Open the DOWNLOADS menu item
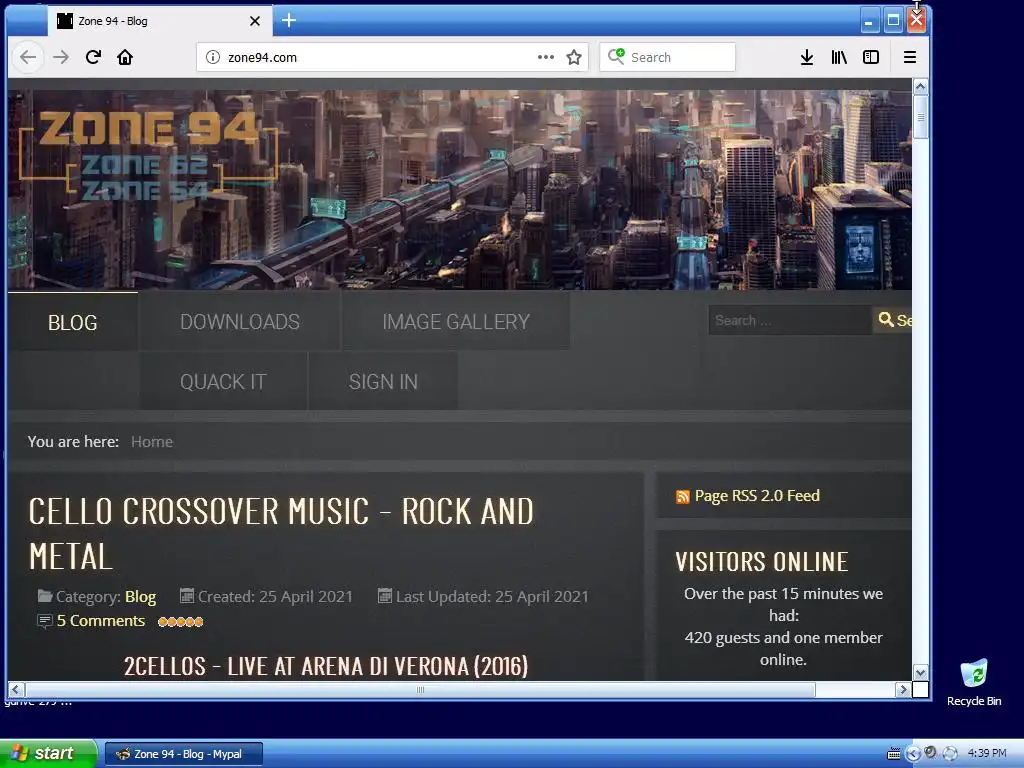The height and width of the screenshot is (768, 1024). (x=240, y=322)
